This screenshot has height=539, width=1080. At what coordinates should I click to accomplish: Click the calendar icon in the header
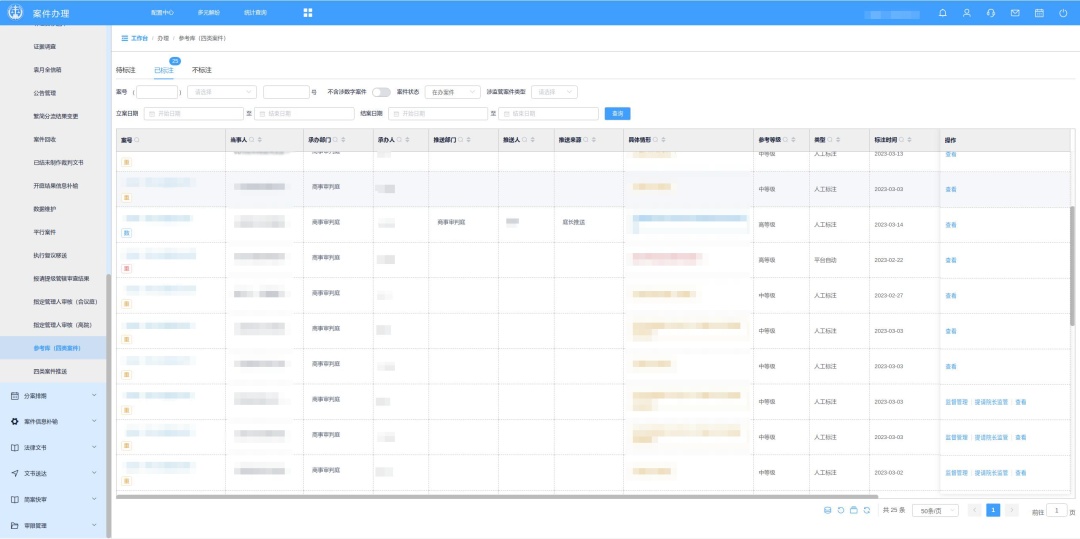click(x=1039, y=13)
